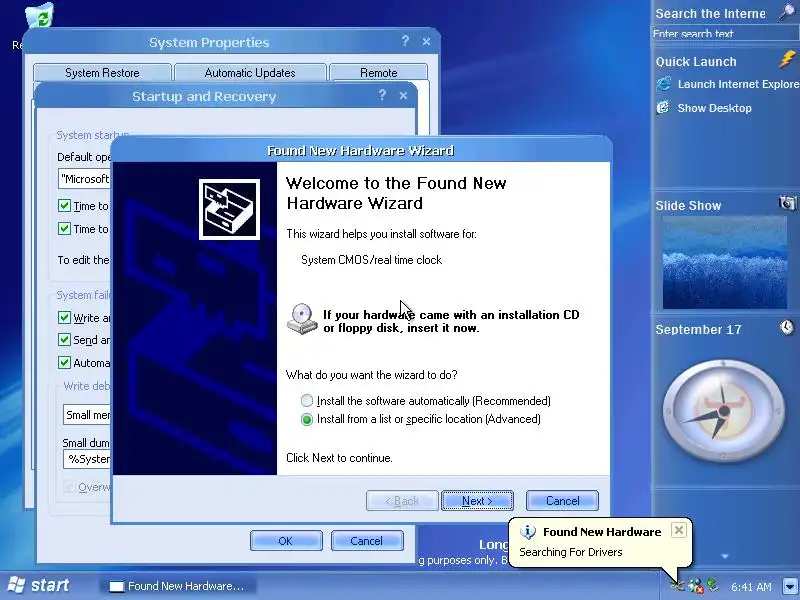
Task: Toggle second 'Time to' checkbox in System startup
Action: click(x=64, y=229)
